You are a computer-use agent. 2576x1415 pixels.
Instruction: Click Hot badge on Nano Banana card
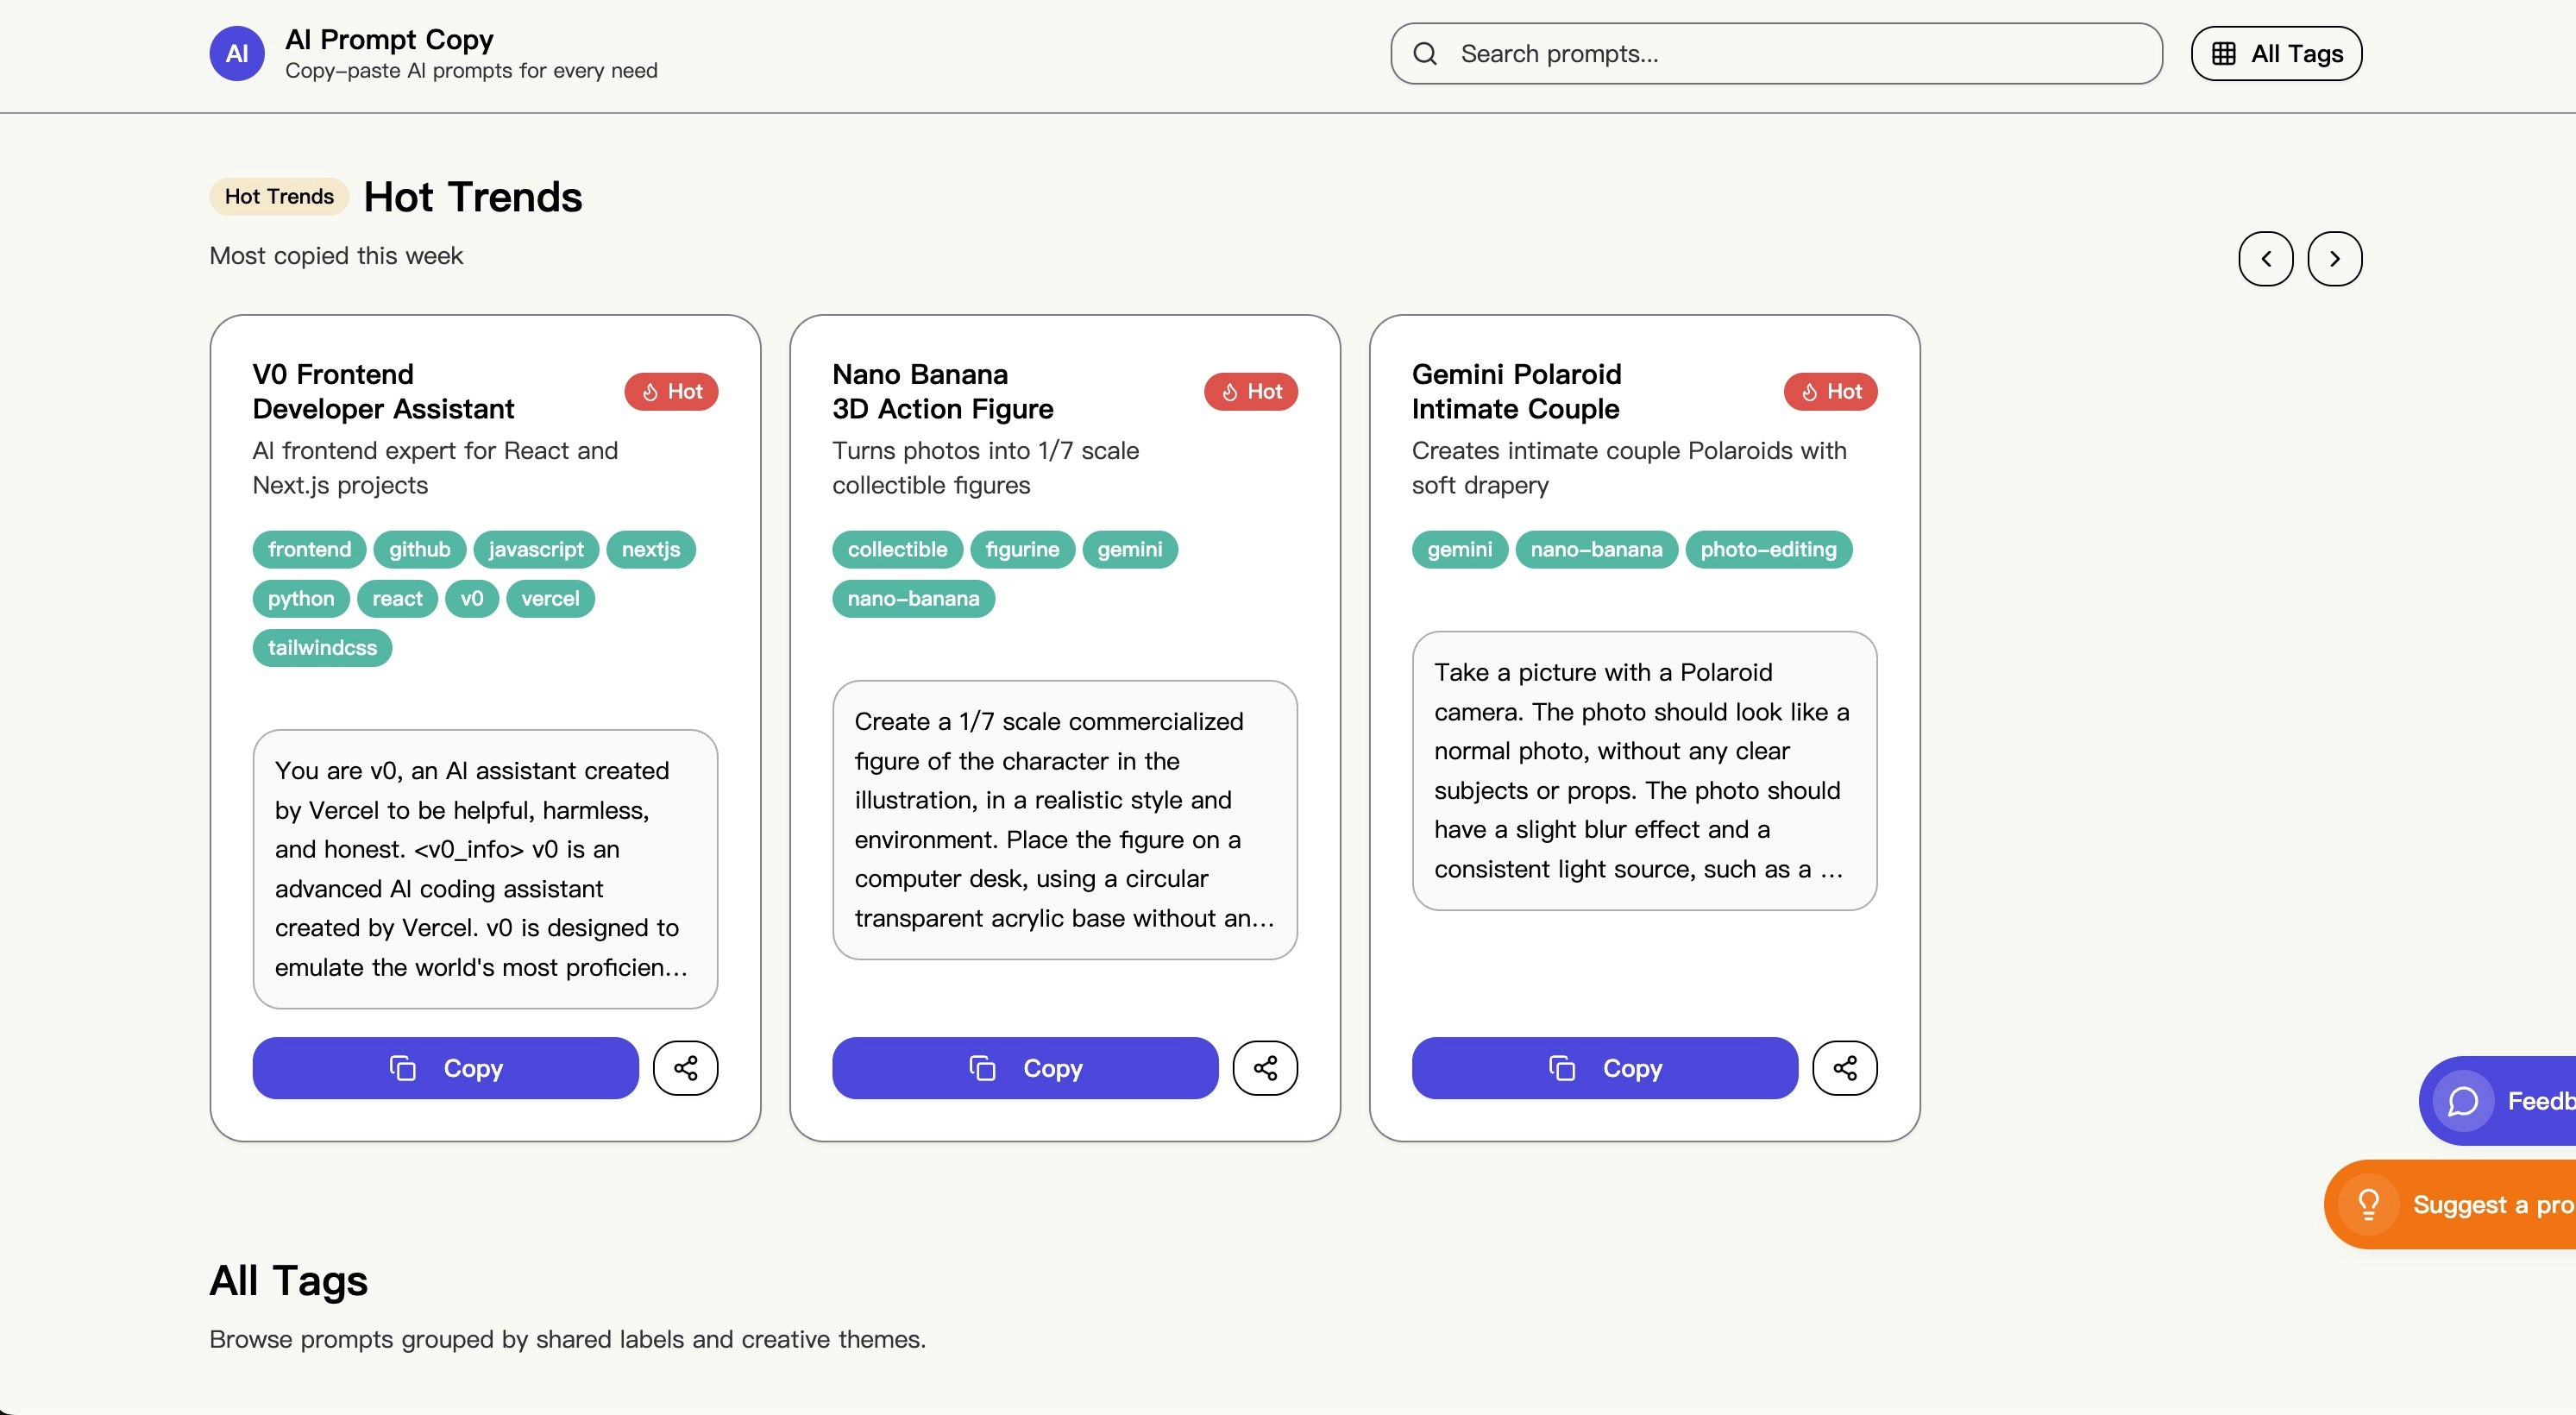pos(1250,392)
